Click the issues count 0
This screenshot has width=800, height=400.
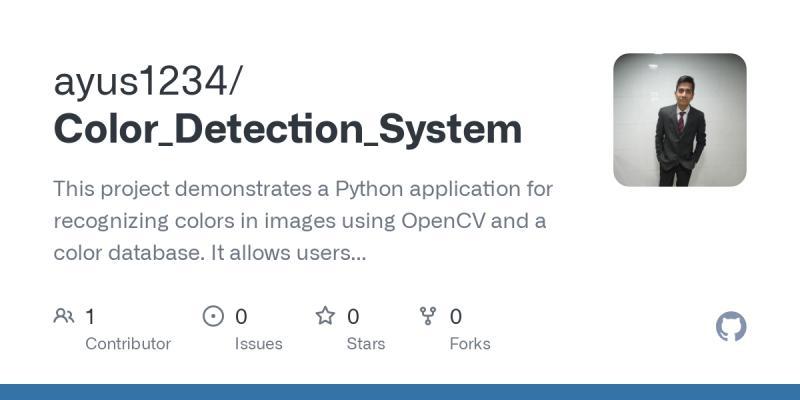241,317
